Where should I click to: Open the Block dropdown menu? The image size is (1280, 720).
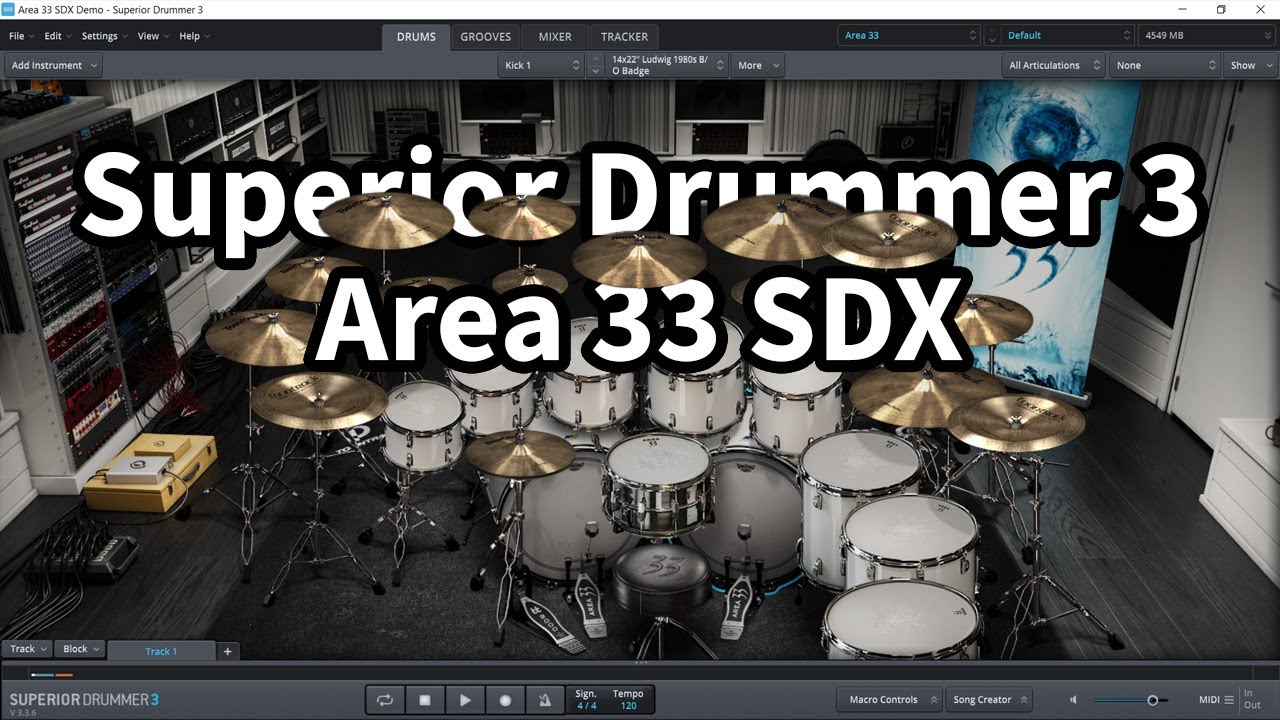(x=80, y=649)
